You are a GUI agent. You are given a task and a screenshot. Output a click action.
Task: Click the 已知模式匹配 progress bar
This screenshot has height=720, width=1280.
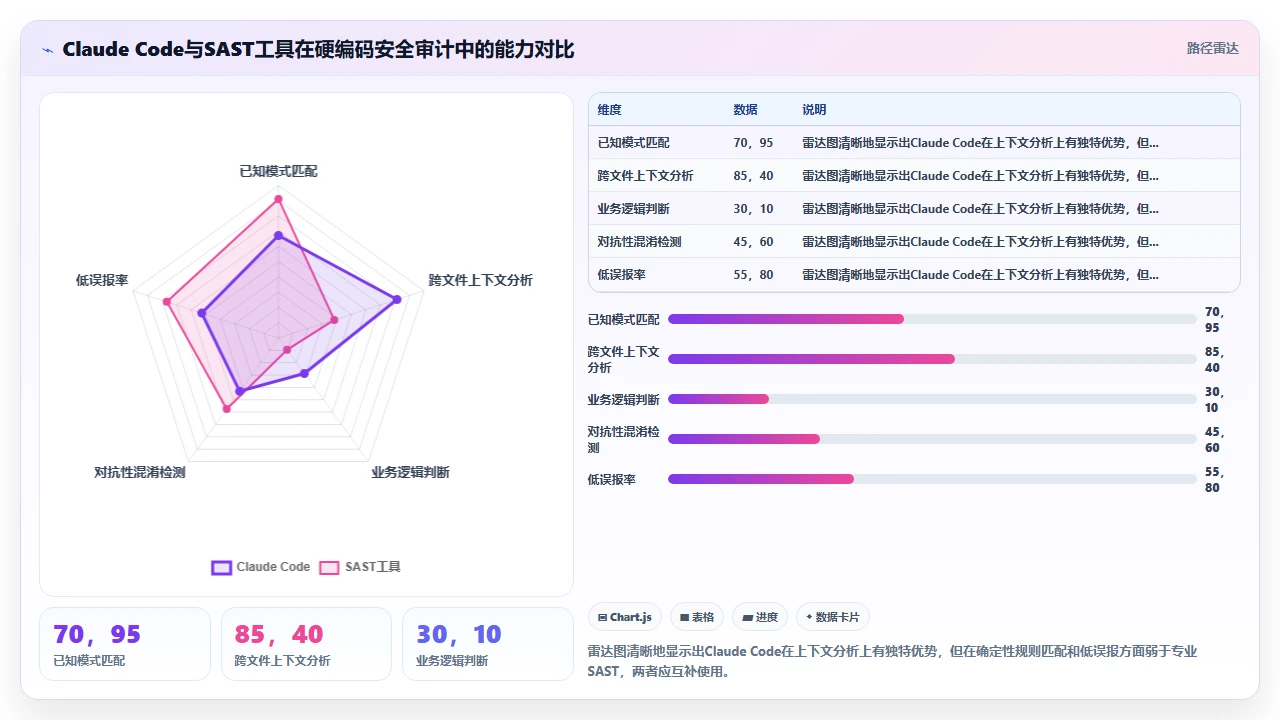(x=932, y=319)
